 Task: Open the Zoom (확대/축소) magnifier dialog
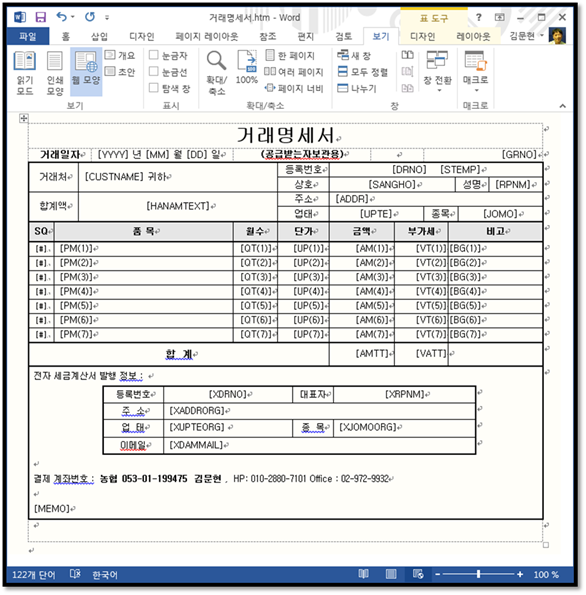coord(217,73)
